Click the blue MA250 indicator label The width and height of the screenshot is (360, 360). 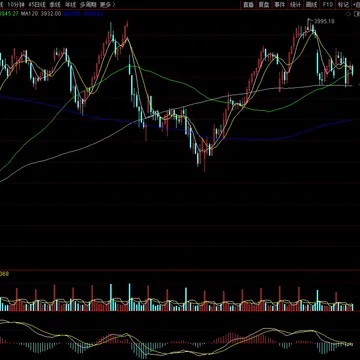pos(84,14)
